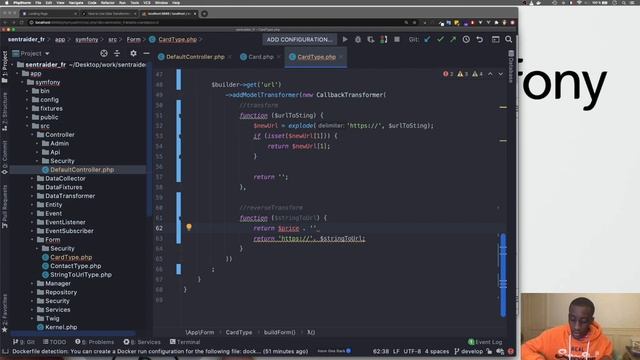Click the 4 spaces indent setting

(x=437, y=351)
